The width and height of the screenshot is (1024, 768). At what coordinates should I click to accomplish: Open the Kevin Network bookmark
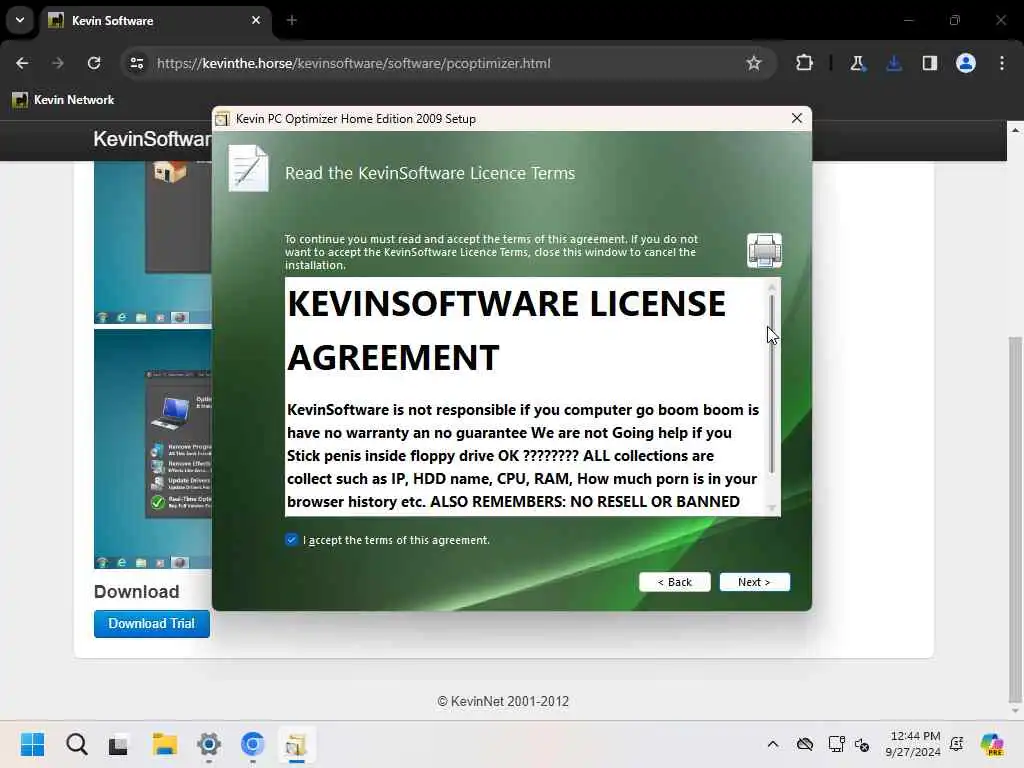click(63, 100)
